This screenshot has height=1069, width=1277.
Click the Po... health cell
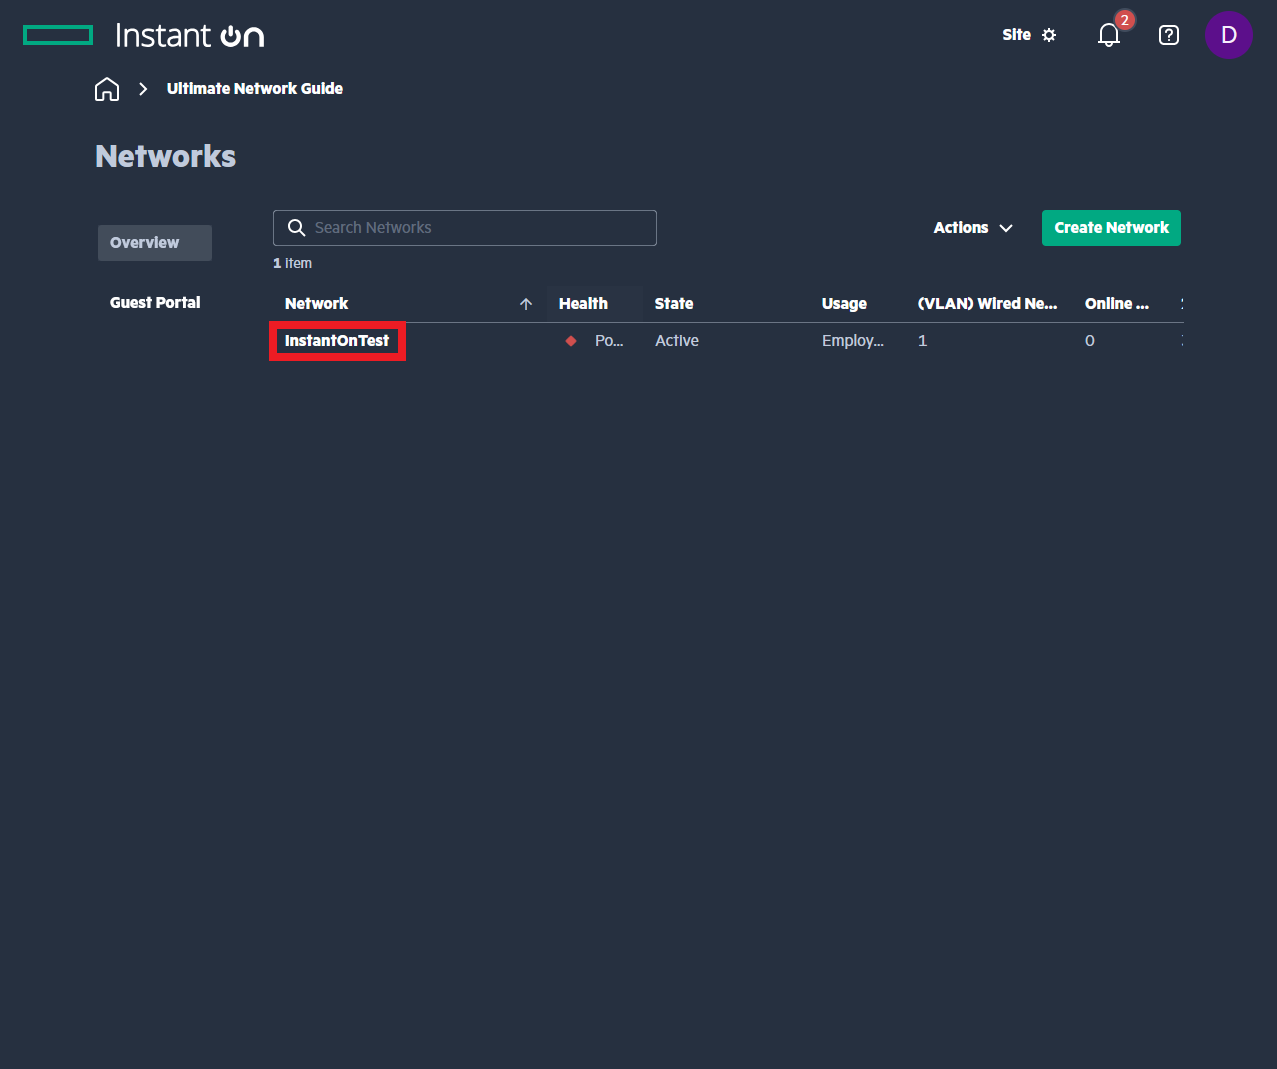609,341
